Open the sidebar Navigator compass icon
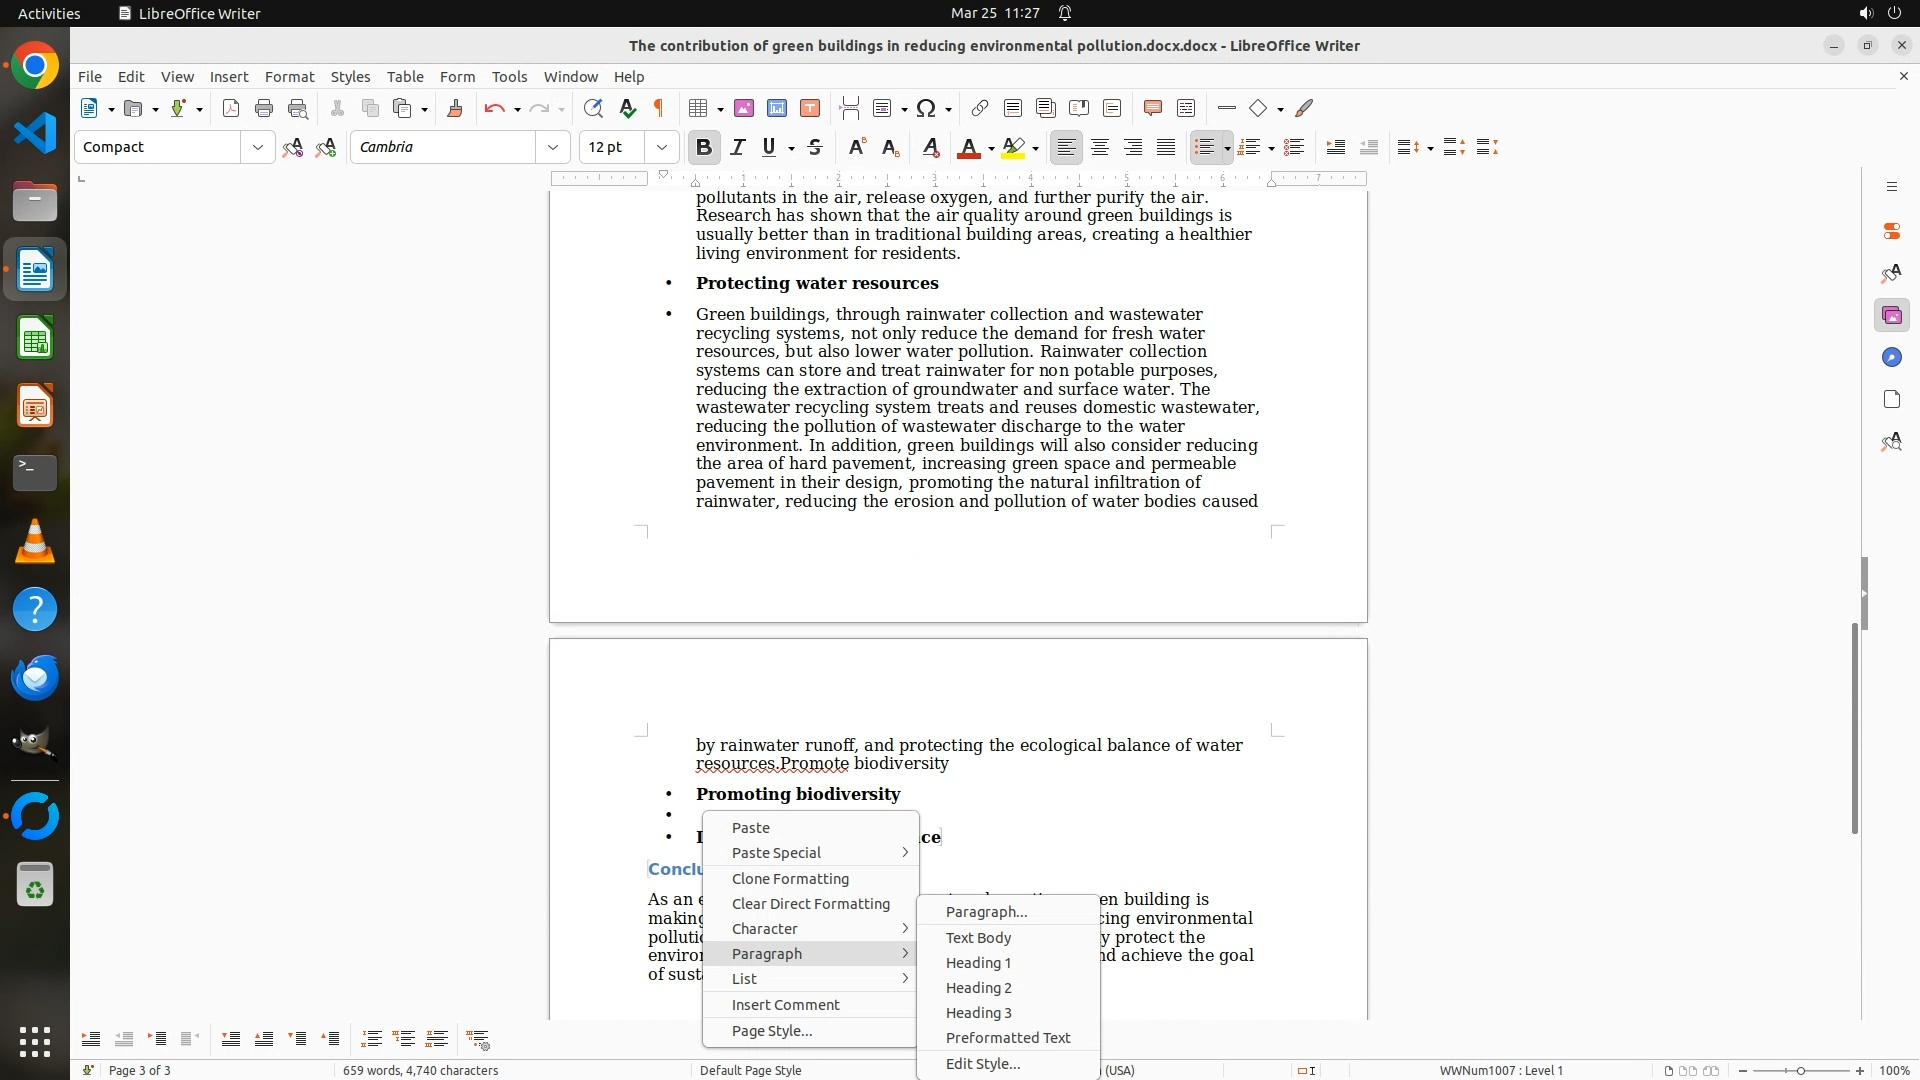The width and height of the screenshot is (1920, 1080). point(1891,358)
